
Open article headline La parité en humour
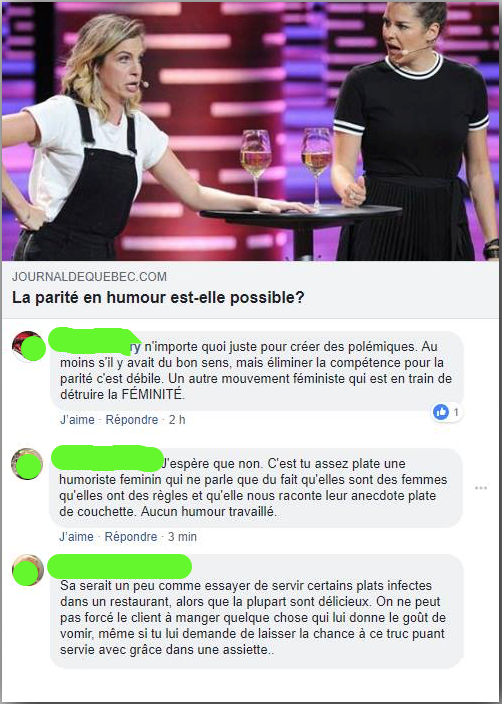[x=158, y=297]
